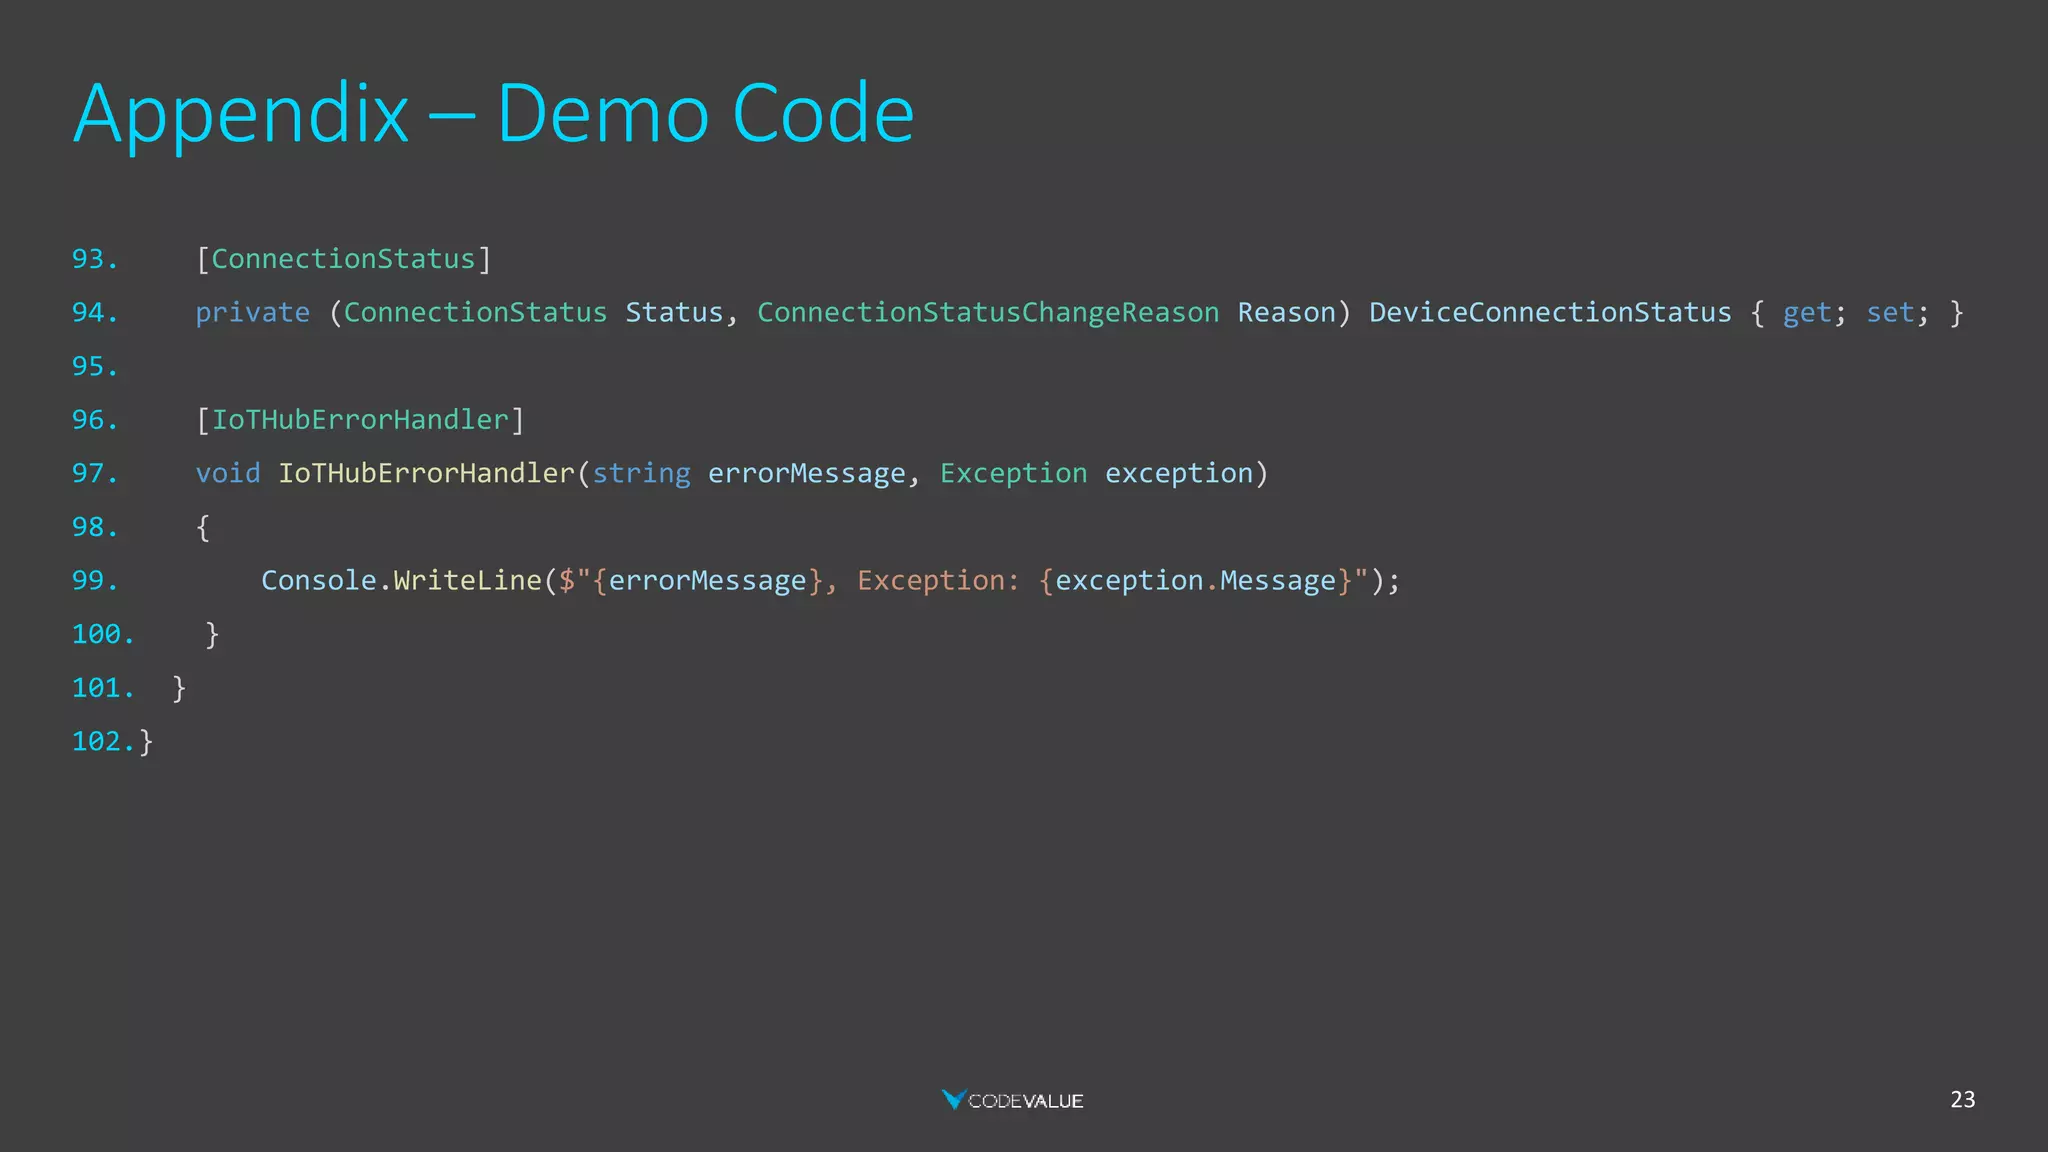Click line number 94.
Screen dimensions: 2048x1152
click(95, 312)
